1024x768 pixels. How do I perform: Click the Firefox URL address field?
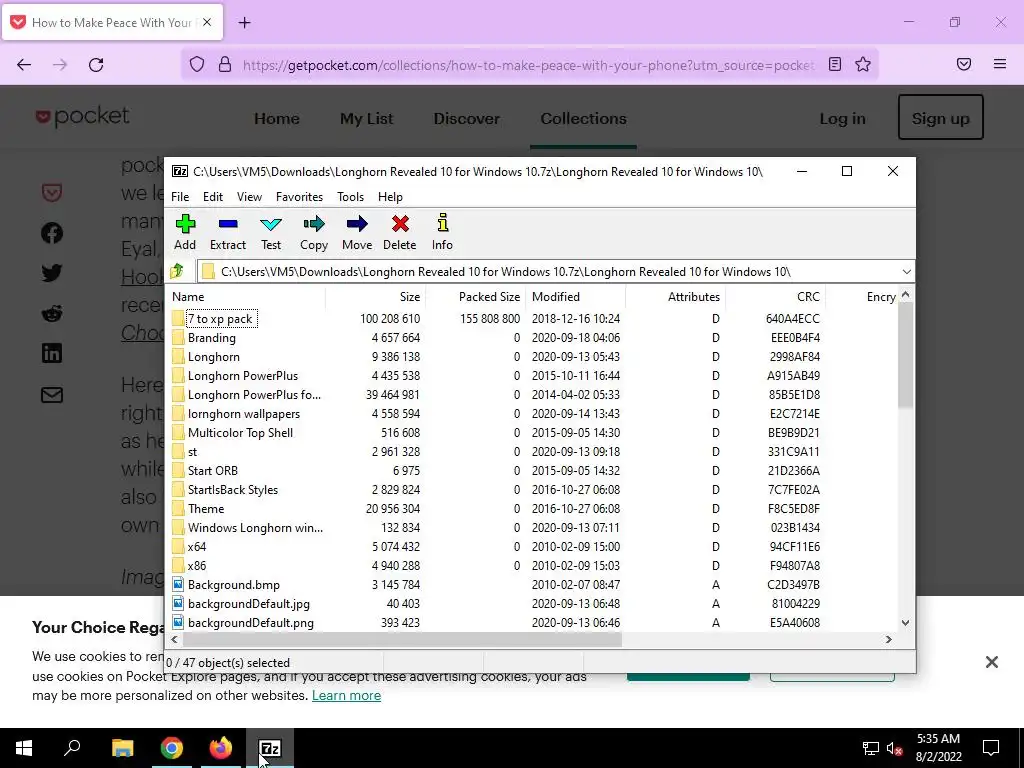529,65
